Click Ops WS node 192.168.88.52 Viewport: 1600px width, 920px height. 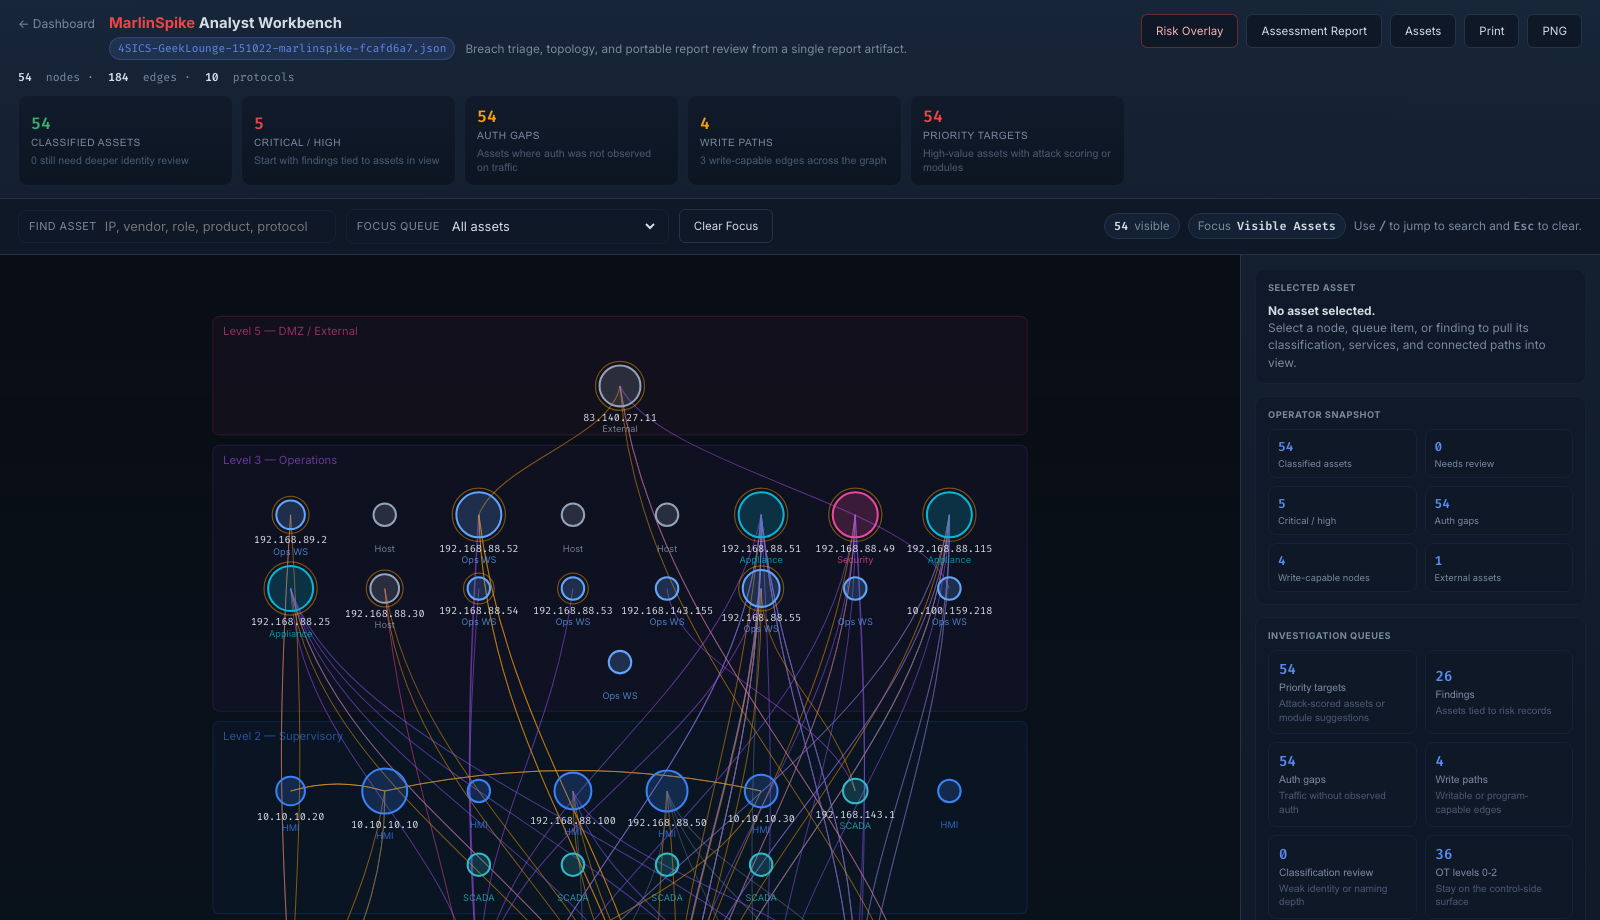478,514
